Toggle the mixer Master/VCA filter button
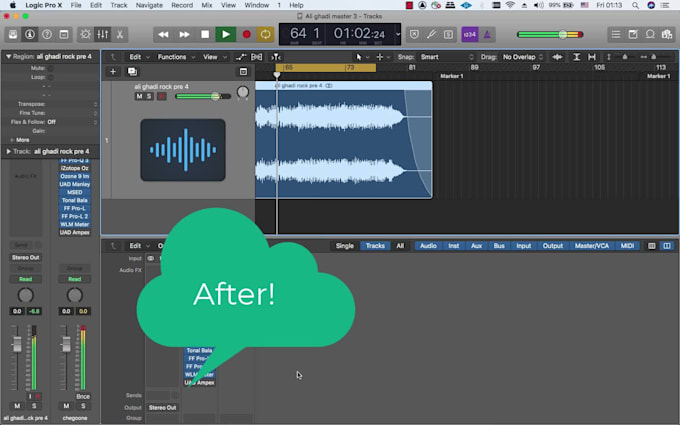This screenshot has height=425, width=680. tap(592, 246)
